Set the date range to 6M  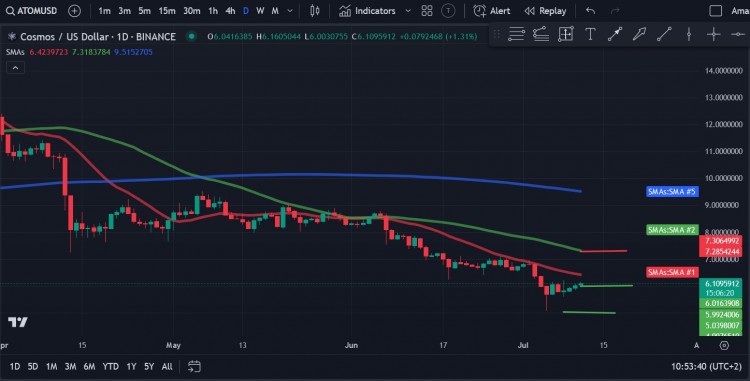(89, 367)
